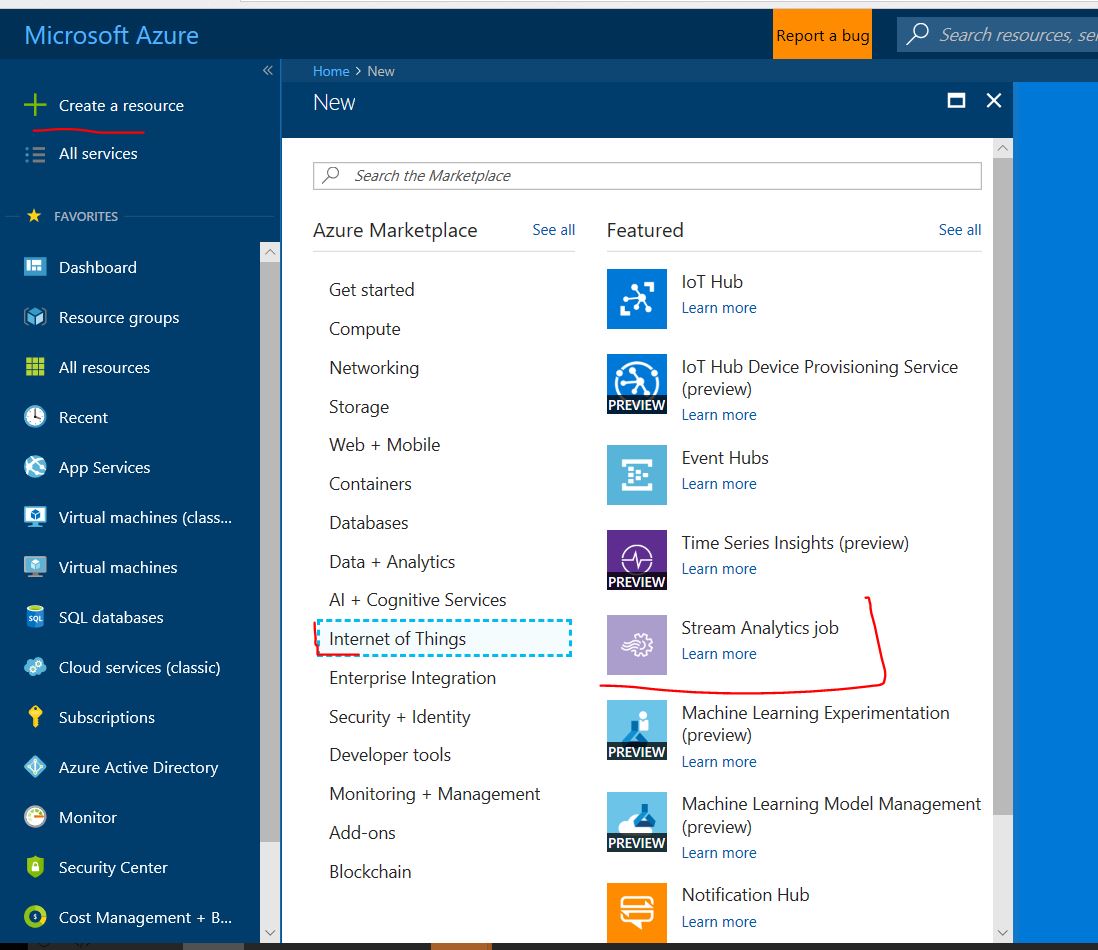Select the Add-ons category

click(x=362, y=832)
